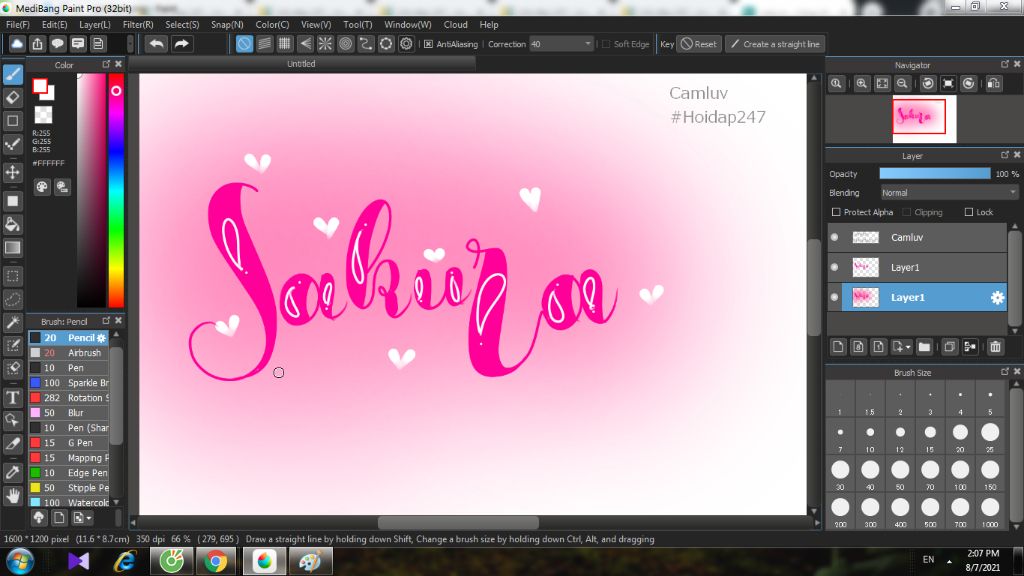The height and width of the screenshot is (576, 1024).
Task: Undock the Layer panel
Action: point(1004,155)
